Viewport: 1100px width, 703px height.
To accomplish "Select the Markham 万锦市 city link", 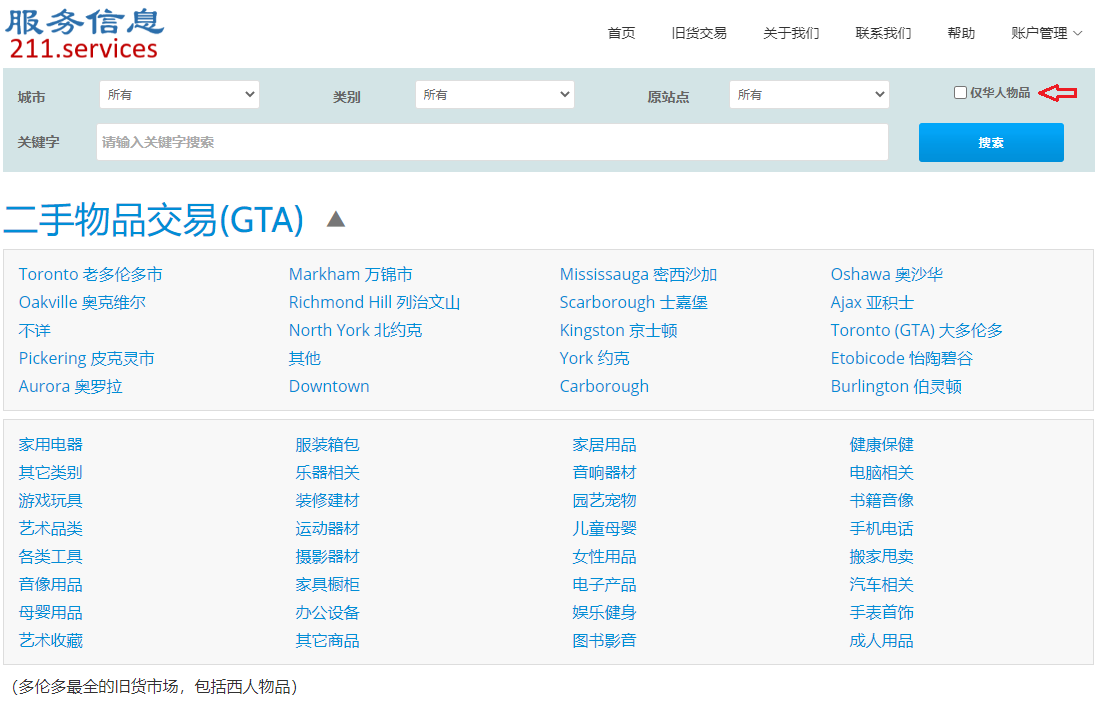I will (x=350, y=274).
